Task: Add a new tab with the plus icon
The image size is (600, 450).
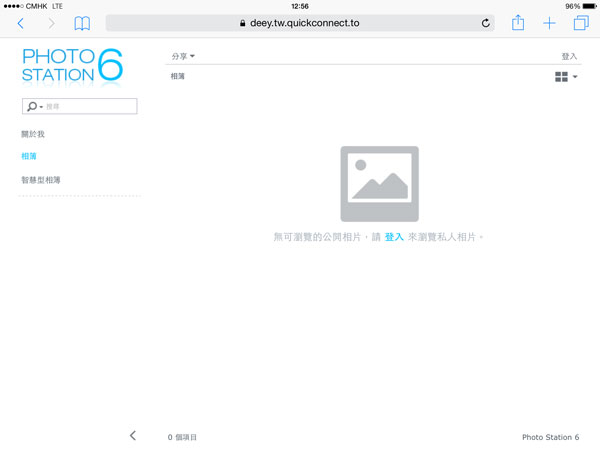Action: (x=549, y=23)
